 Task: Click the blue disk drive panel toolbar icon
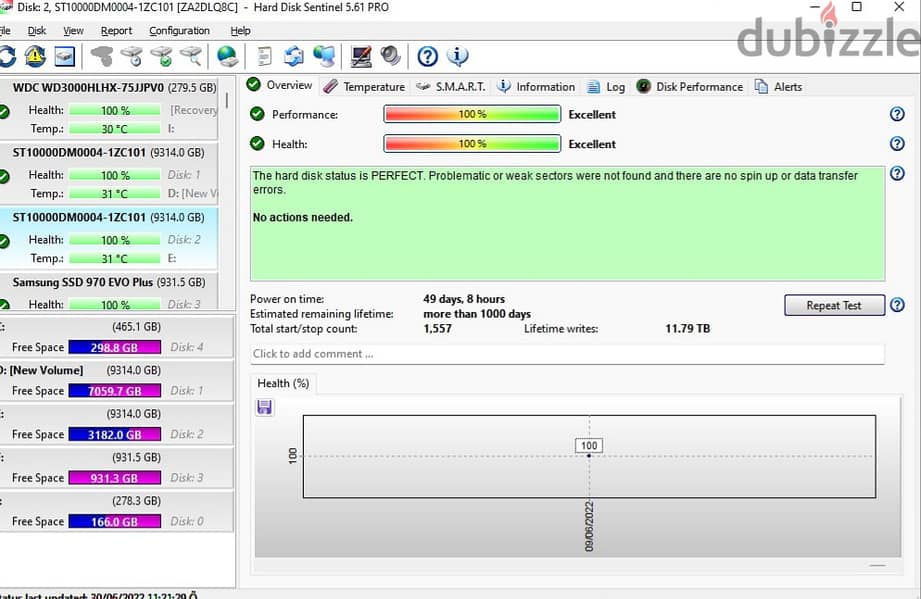[x=65, y=56]
